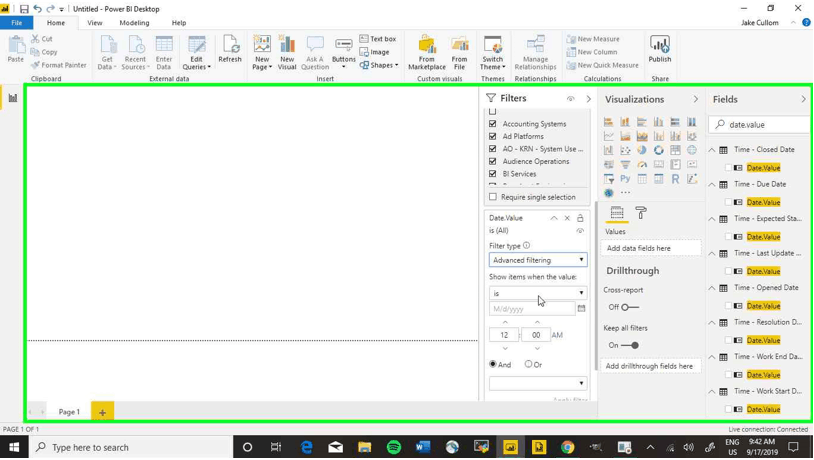Image resolution: width=814 pixels, height=460 pixels.
Task: Turn on Cross-report drillthrough toggle
Action: tap(630, 307)
